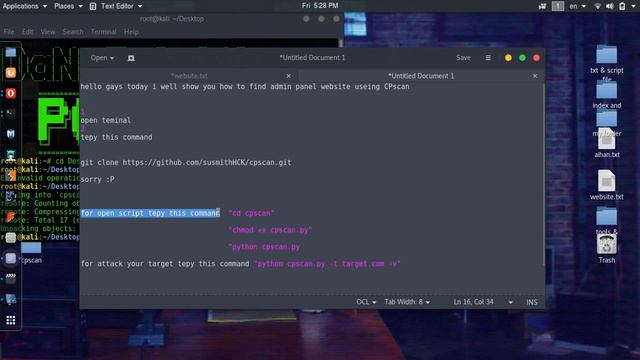Click the Open dropdown button in text editor
Viewport: 640px width, 360px height.
(102, 58)
